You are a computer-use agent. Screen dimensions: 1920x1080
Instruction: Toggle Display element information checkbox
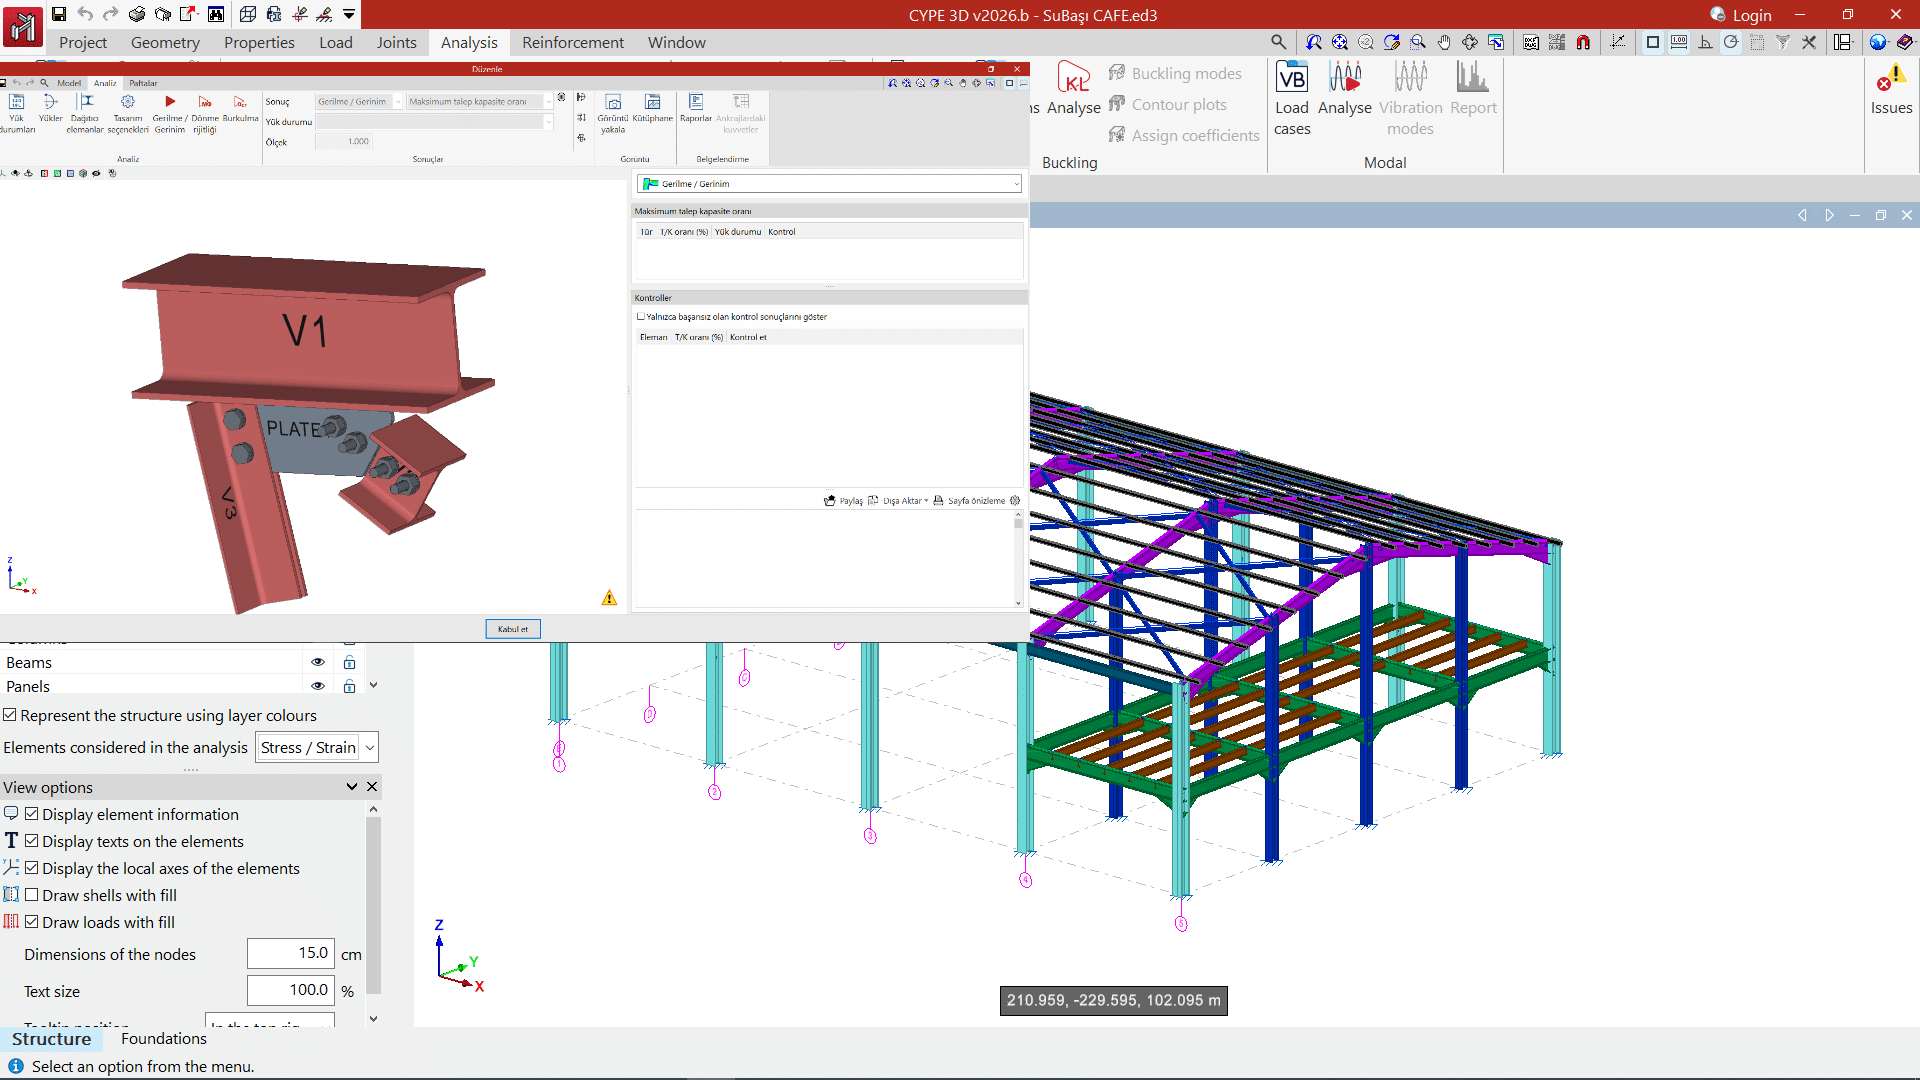point(32,814)
